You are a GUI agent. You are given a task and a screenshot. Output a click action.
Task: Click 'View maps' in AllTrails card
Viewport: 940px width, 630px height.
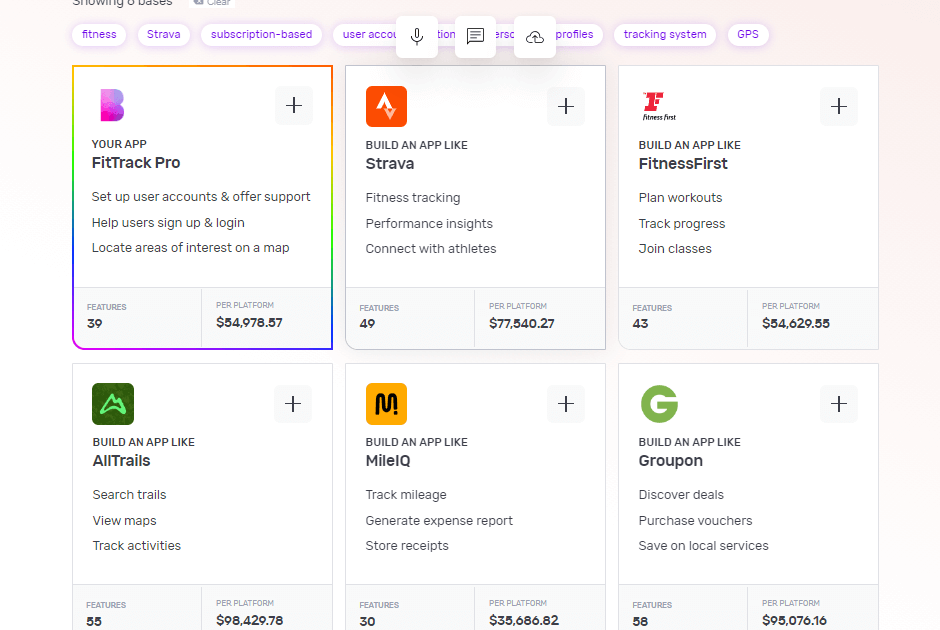(x=124, y=521)
